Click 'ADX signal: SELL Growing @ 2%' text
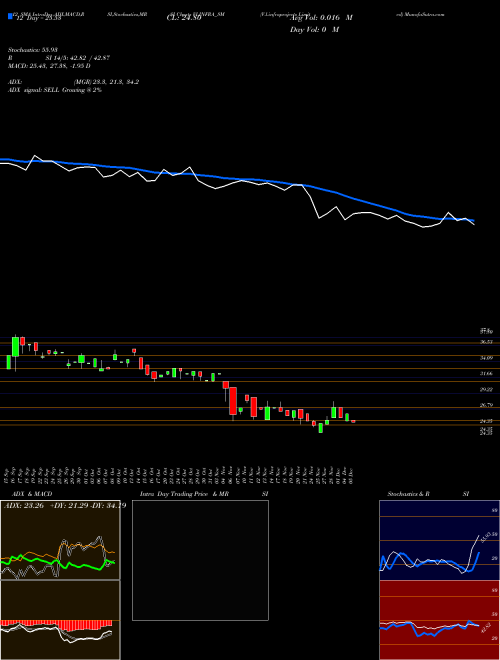The height and width of the screenshot is (660, 500). pos(55,90)
